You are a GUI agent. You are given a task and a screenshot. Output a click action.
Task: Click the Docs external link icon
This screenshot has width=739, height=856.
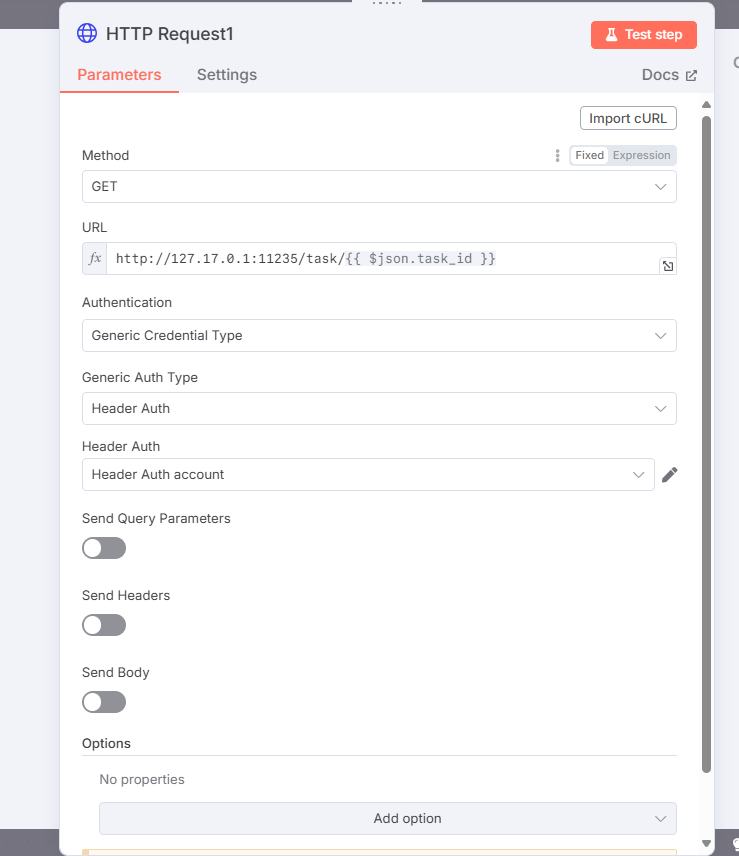tap(691, 75)
